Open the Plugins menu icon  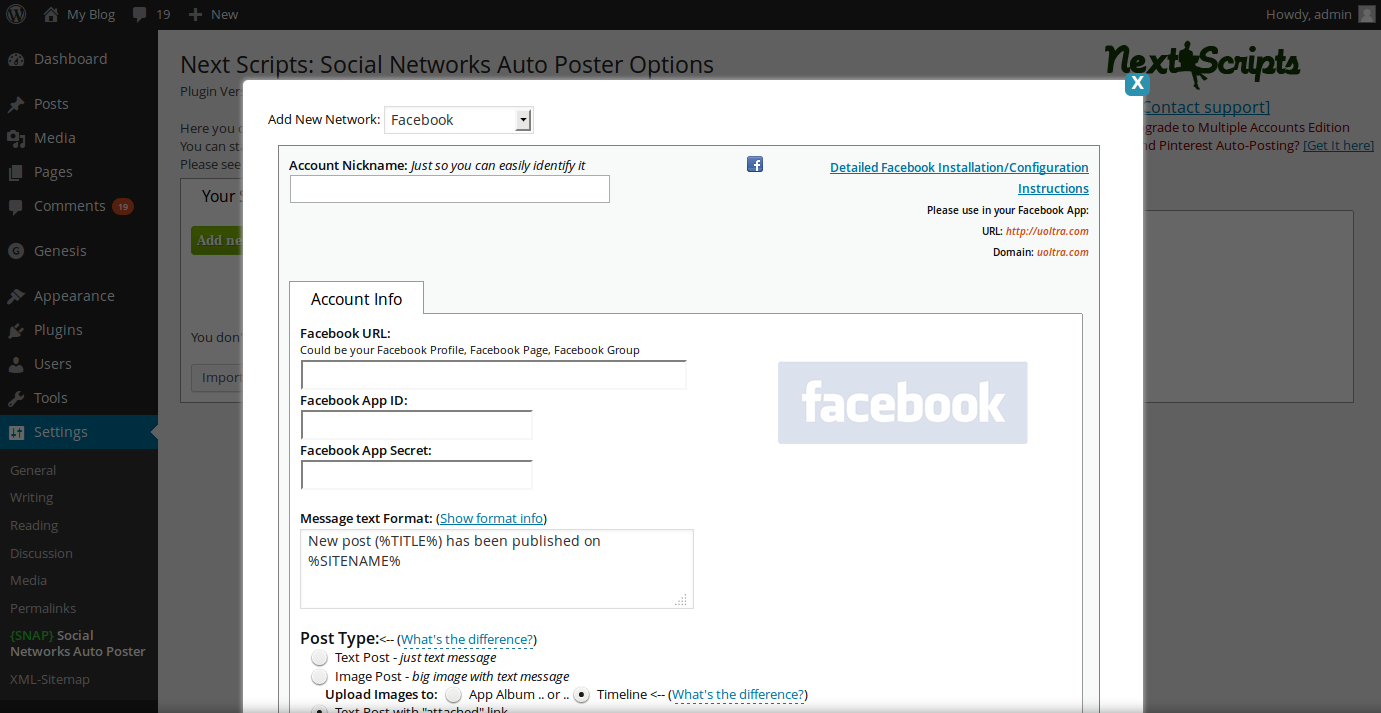pos(16,330)
